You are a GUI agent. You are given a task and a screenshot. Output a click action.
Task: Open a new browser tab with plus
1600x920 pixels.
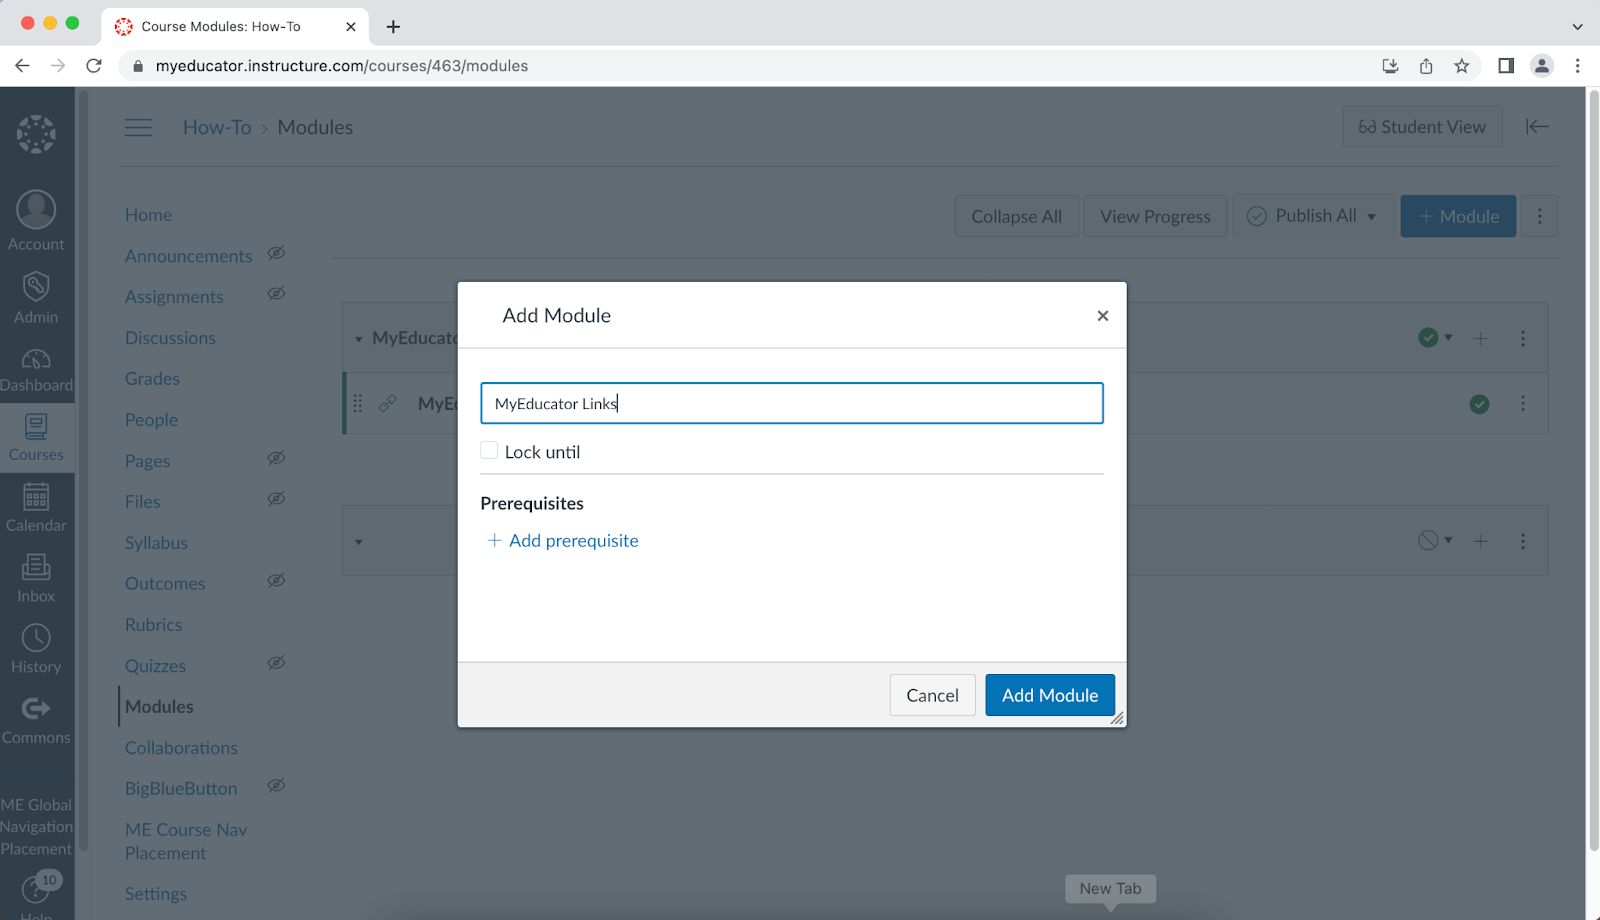(393, 27)
